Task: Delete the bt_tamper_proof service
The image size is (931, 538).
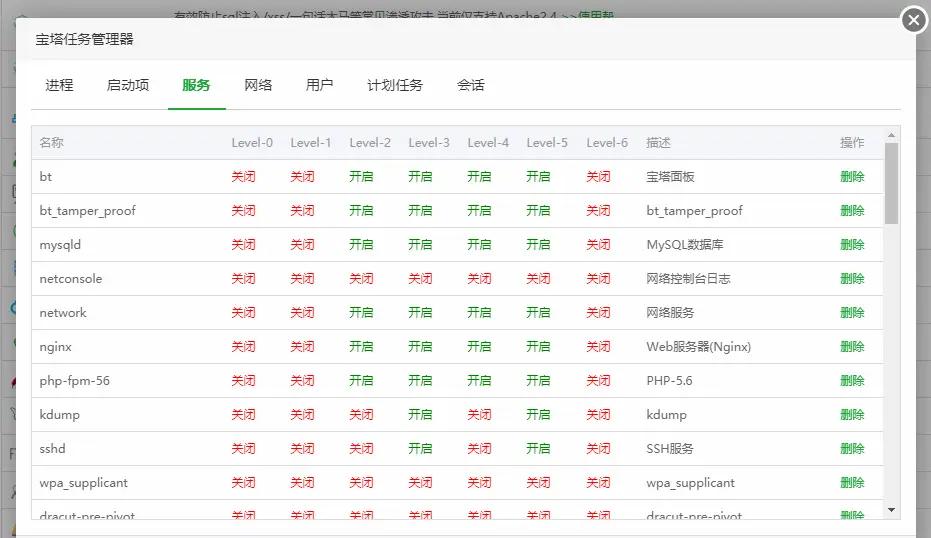Action: [x=852, y=211]
